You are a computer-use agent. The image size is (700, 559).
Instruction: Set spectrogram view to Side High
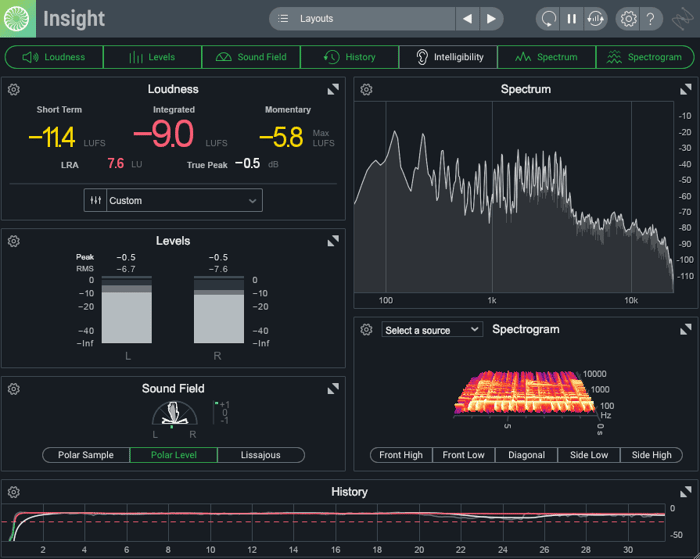651,455
